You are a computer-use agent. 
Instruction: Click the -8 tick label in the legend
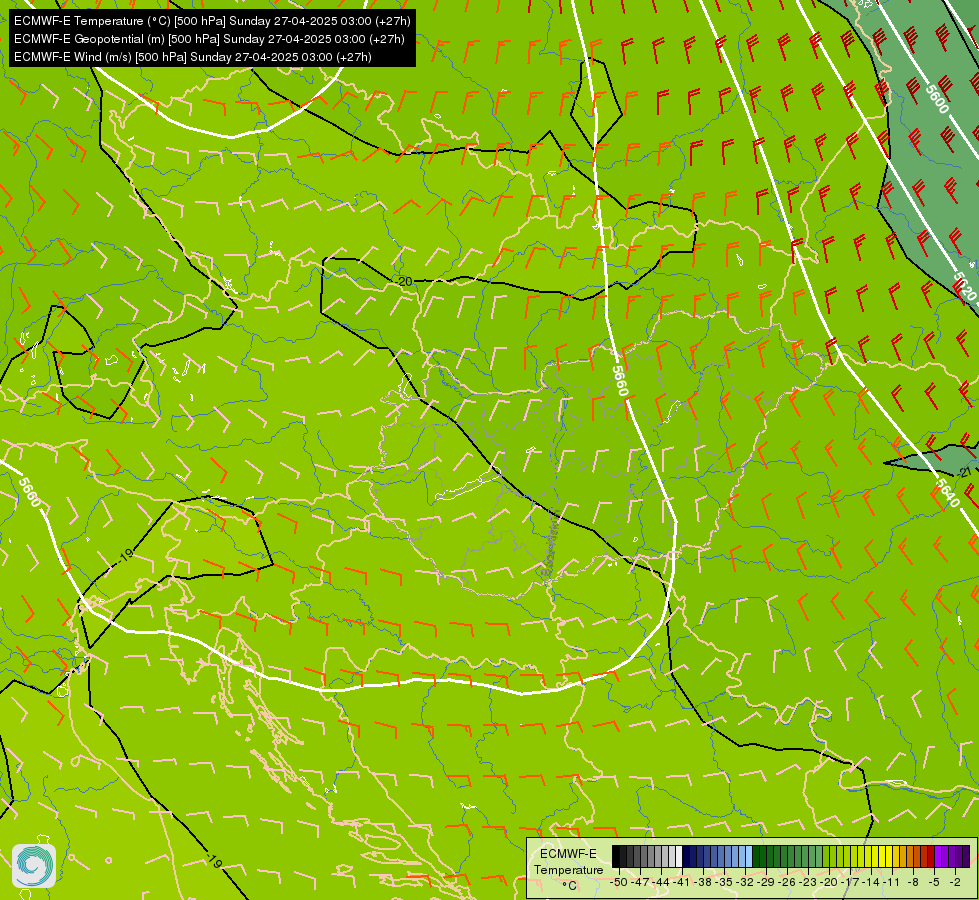(913, 882)
